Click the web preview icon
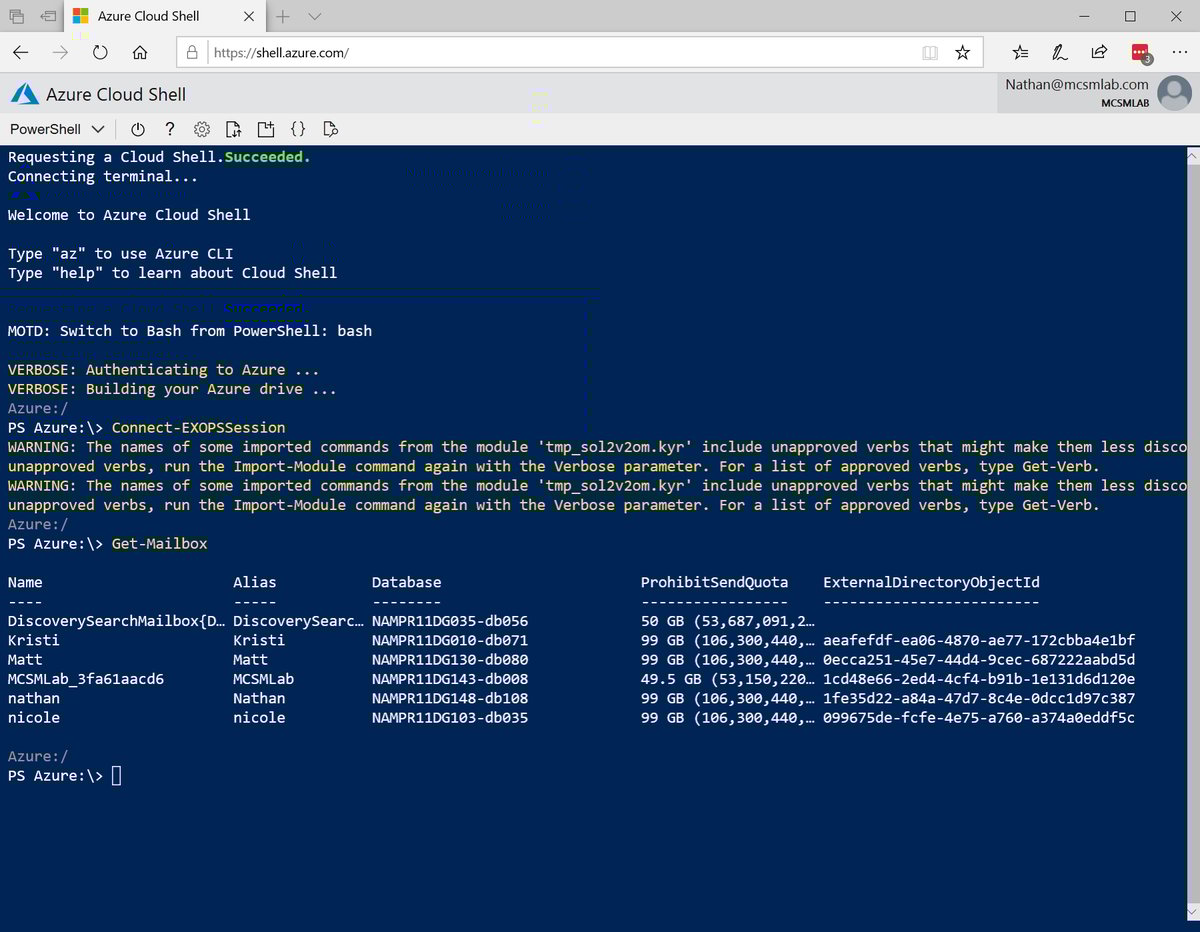The height and width of the screenshot is (932, 1200). [x=331, y=129]
